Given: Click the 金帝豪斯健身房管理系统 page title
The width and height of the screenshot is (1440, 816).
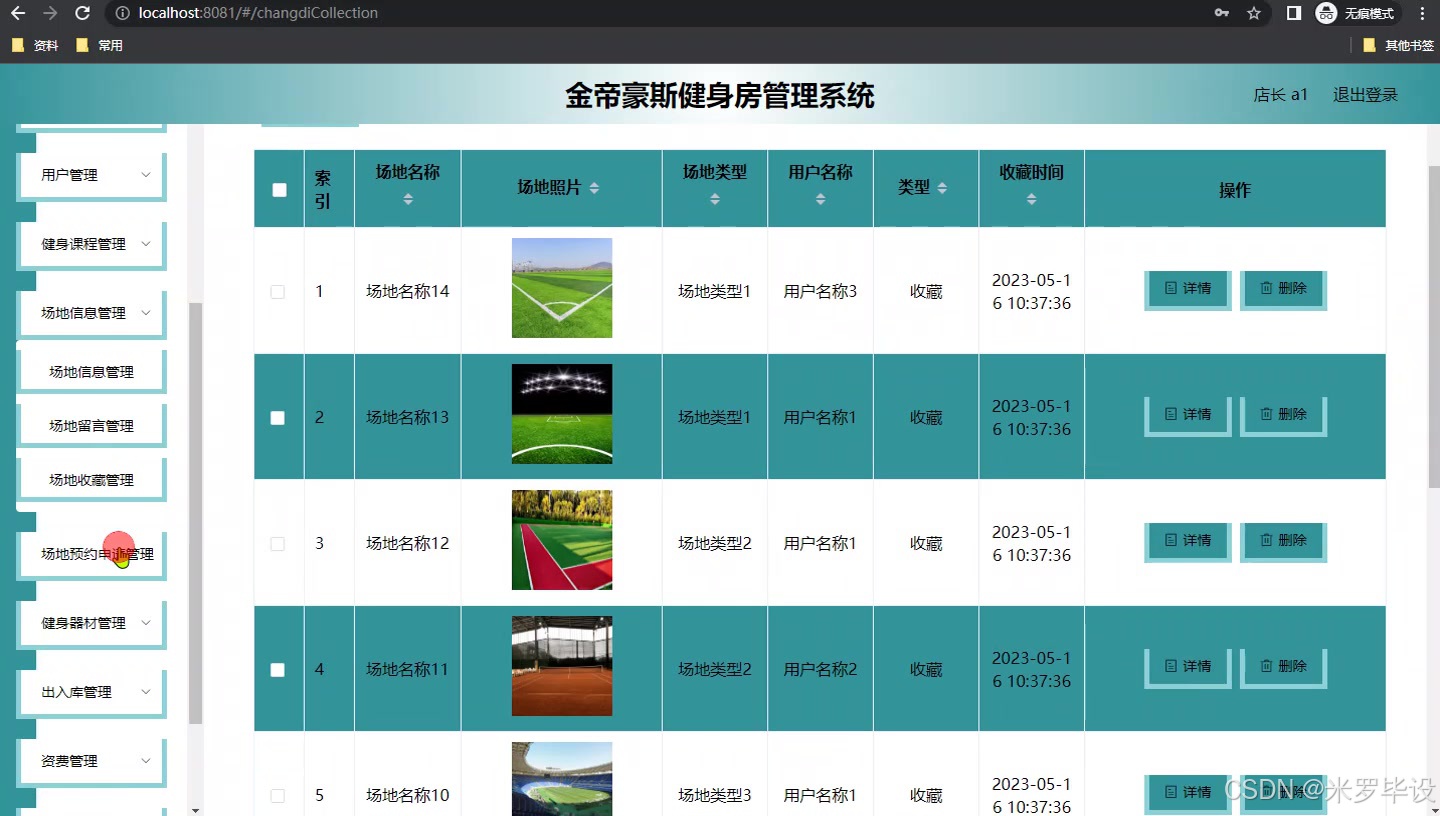Looking at the screenshot, I should [720, 96].
